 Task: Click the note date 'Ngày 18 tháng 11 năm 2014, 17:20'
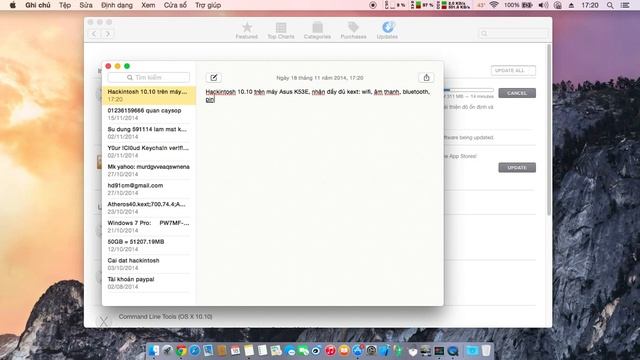(320, 78)
